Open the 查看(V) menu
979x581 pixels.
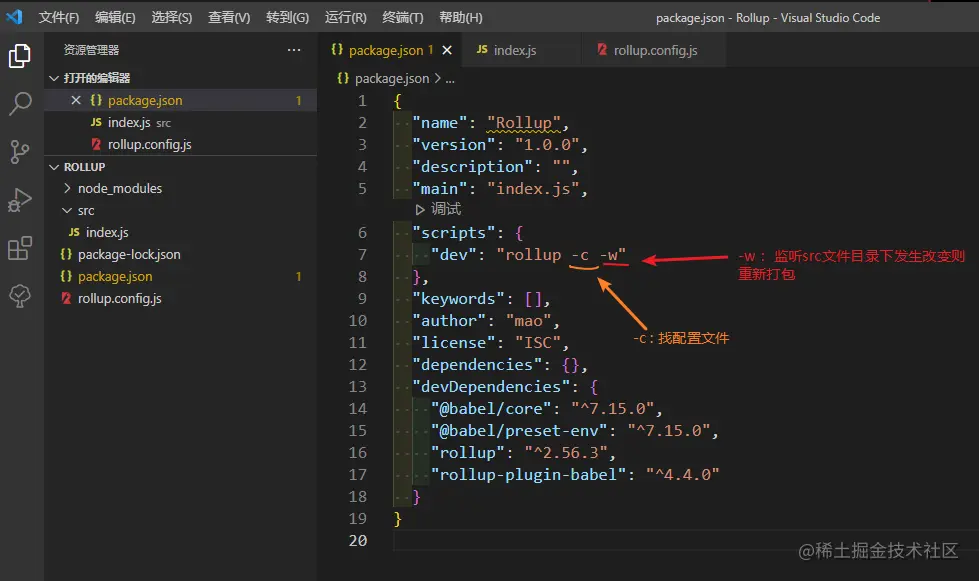click(x=229, y=17)
